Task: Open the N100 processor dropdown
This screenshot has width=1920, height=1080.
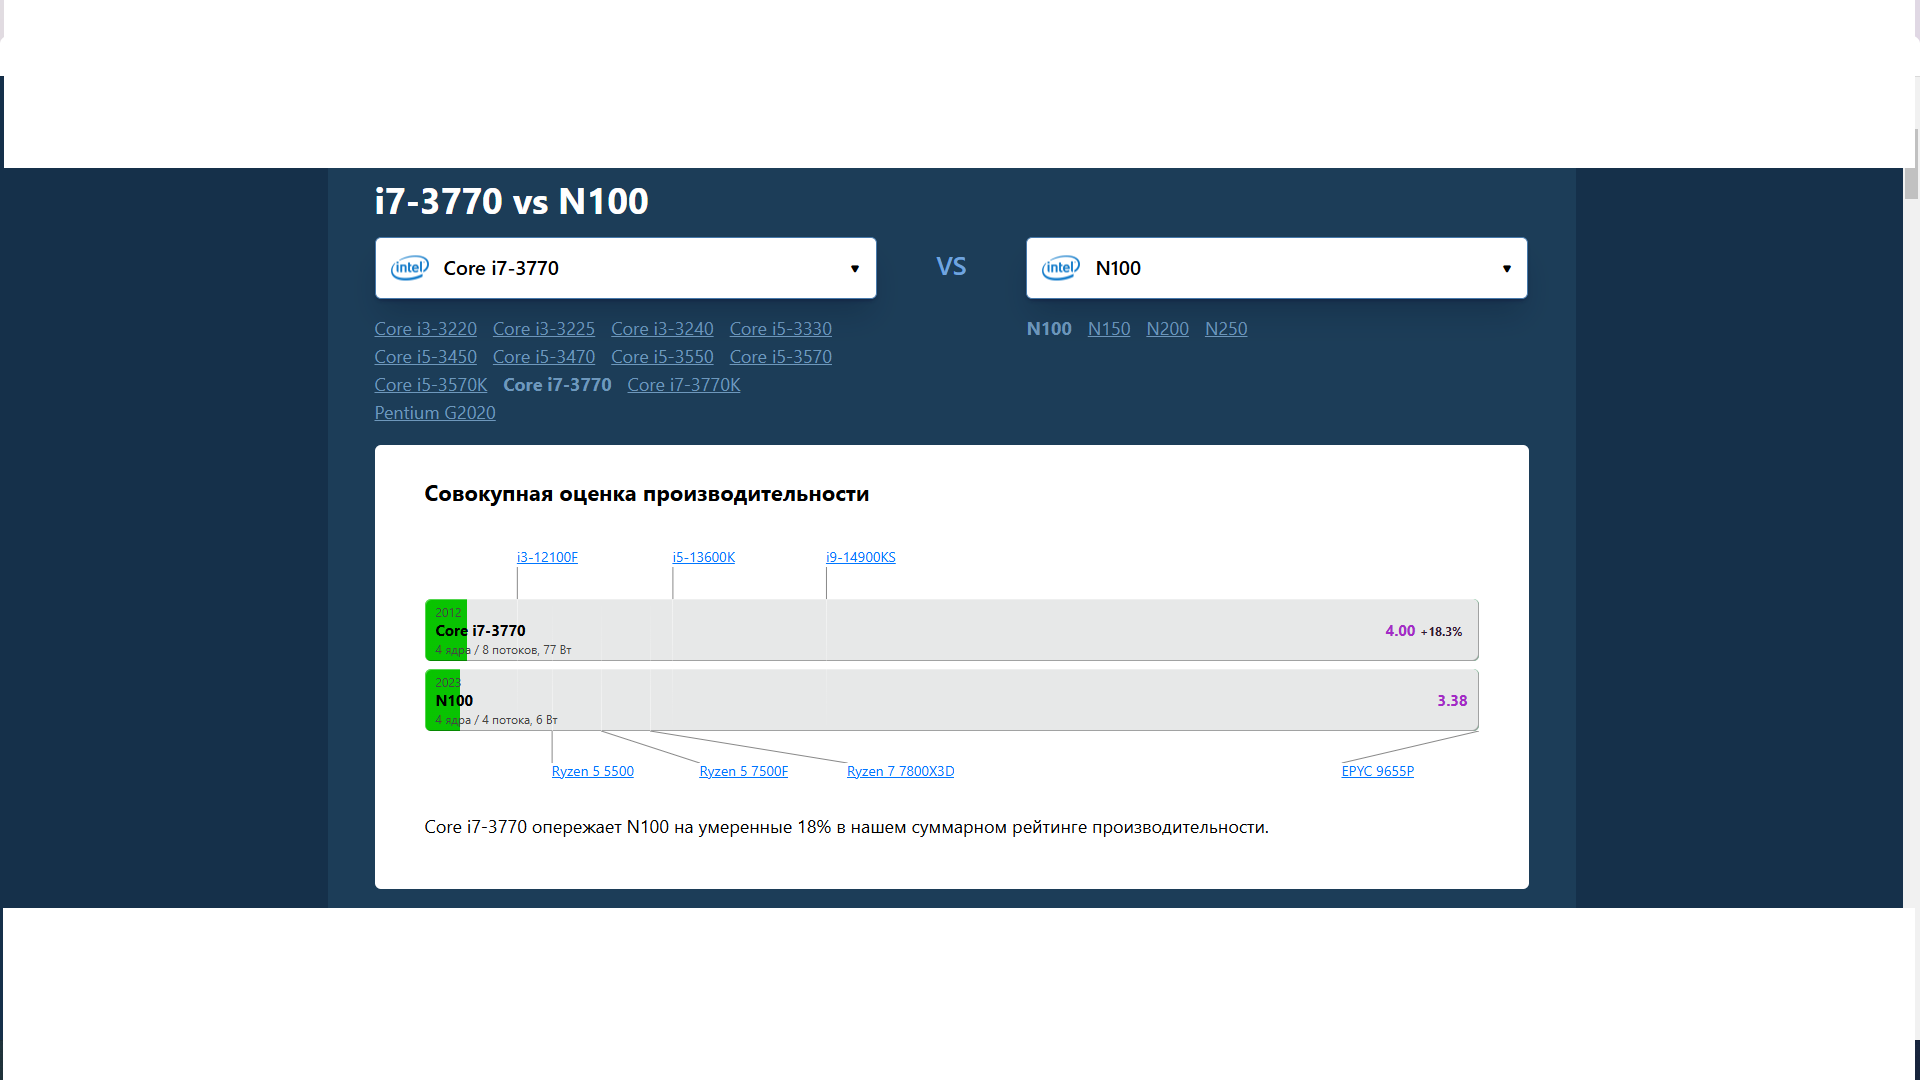Action: click(x=1276, y=268)
